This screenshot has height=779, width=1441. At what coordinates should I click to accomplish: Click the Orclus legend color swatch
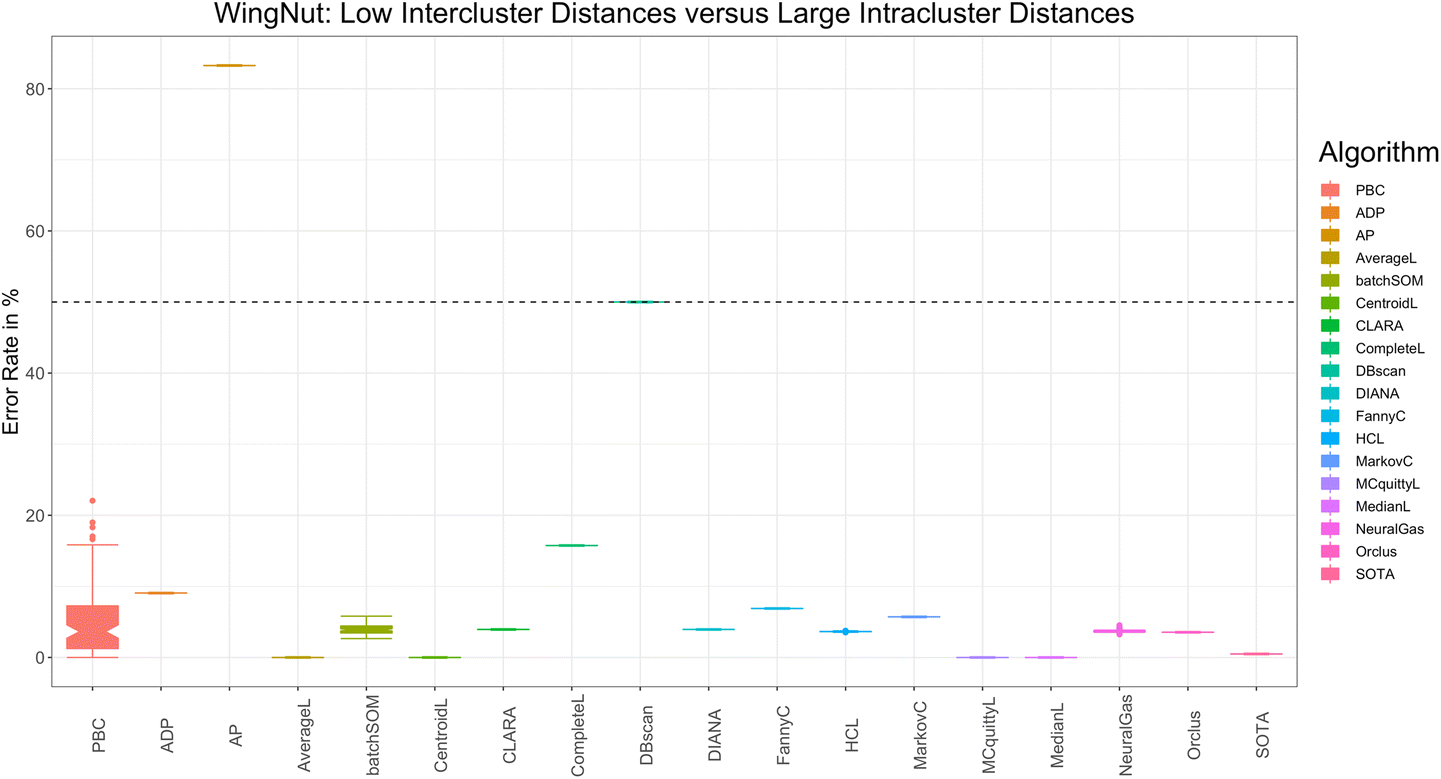[x=1331, y=552]
